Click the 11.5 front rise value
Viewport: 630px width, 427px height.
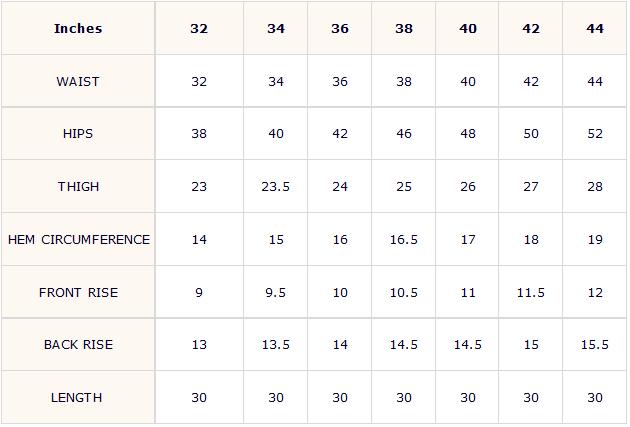point(531,293)
